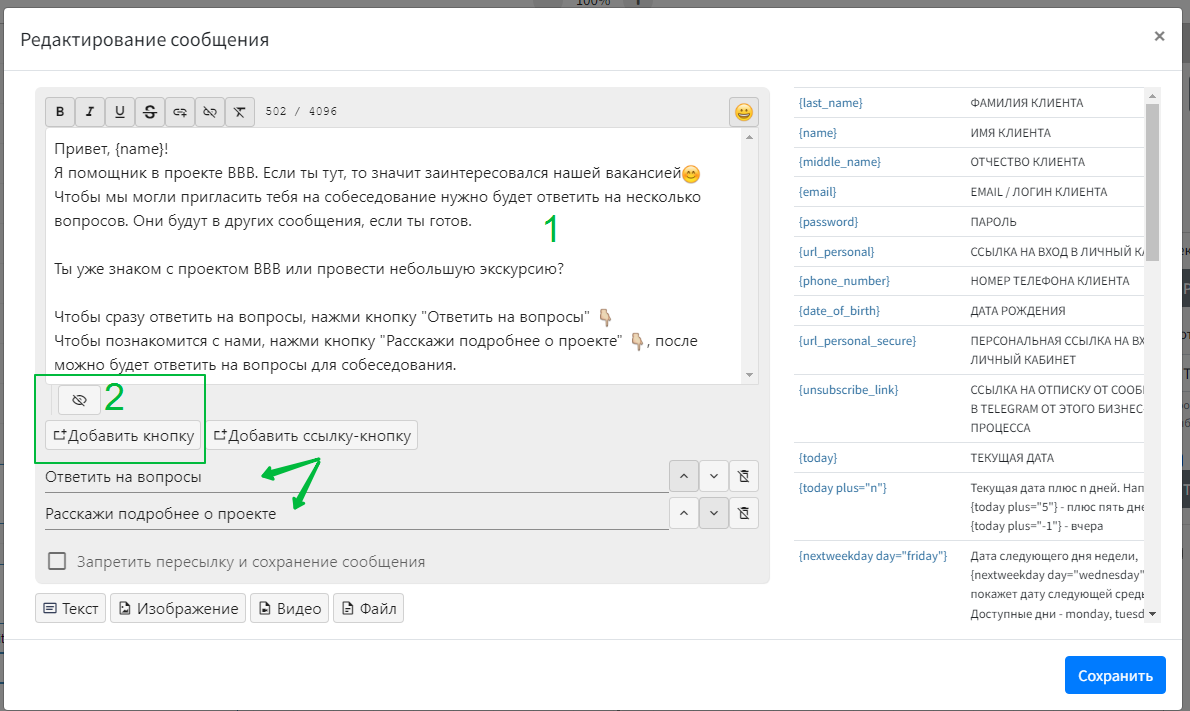1190x711 pixels.
Task: Open the emoji picker
Action: coord(743,112)
